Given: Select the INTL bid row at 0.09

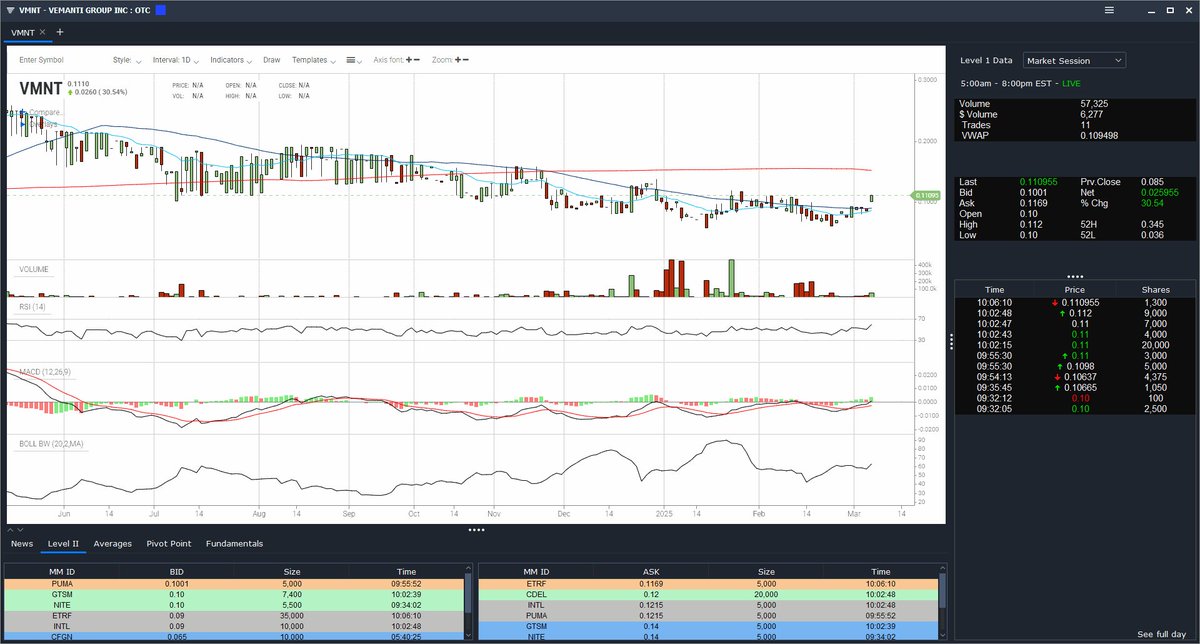Looking at the screenshot, I should (x=234, y=626).
